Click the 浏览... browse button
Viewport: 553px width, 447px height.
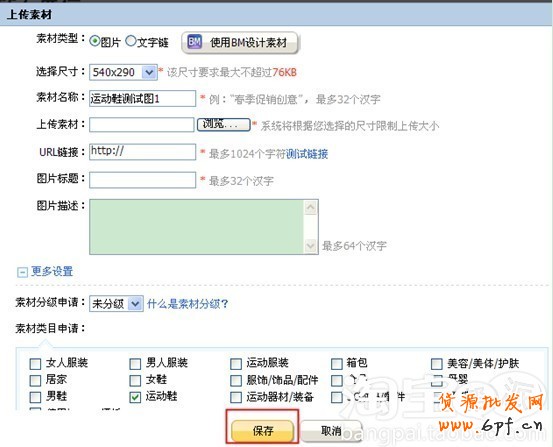[x=224, y=125]
